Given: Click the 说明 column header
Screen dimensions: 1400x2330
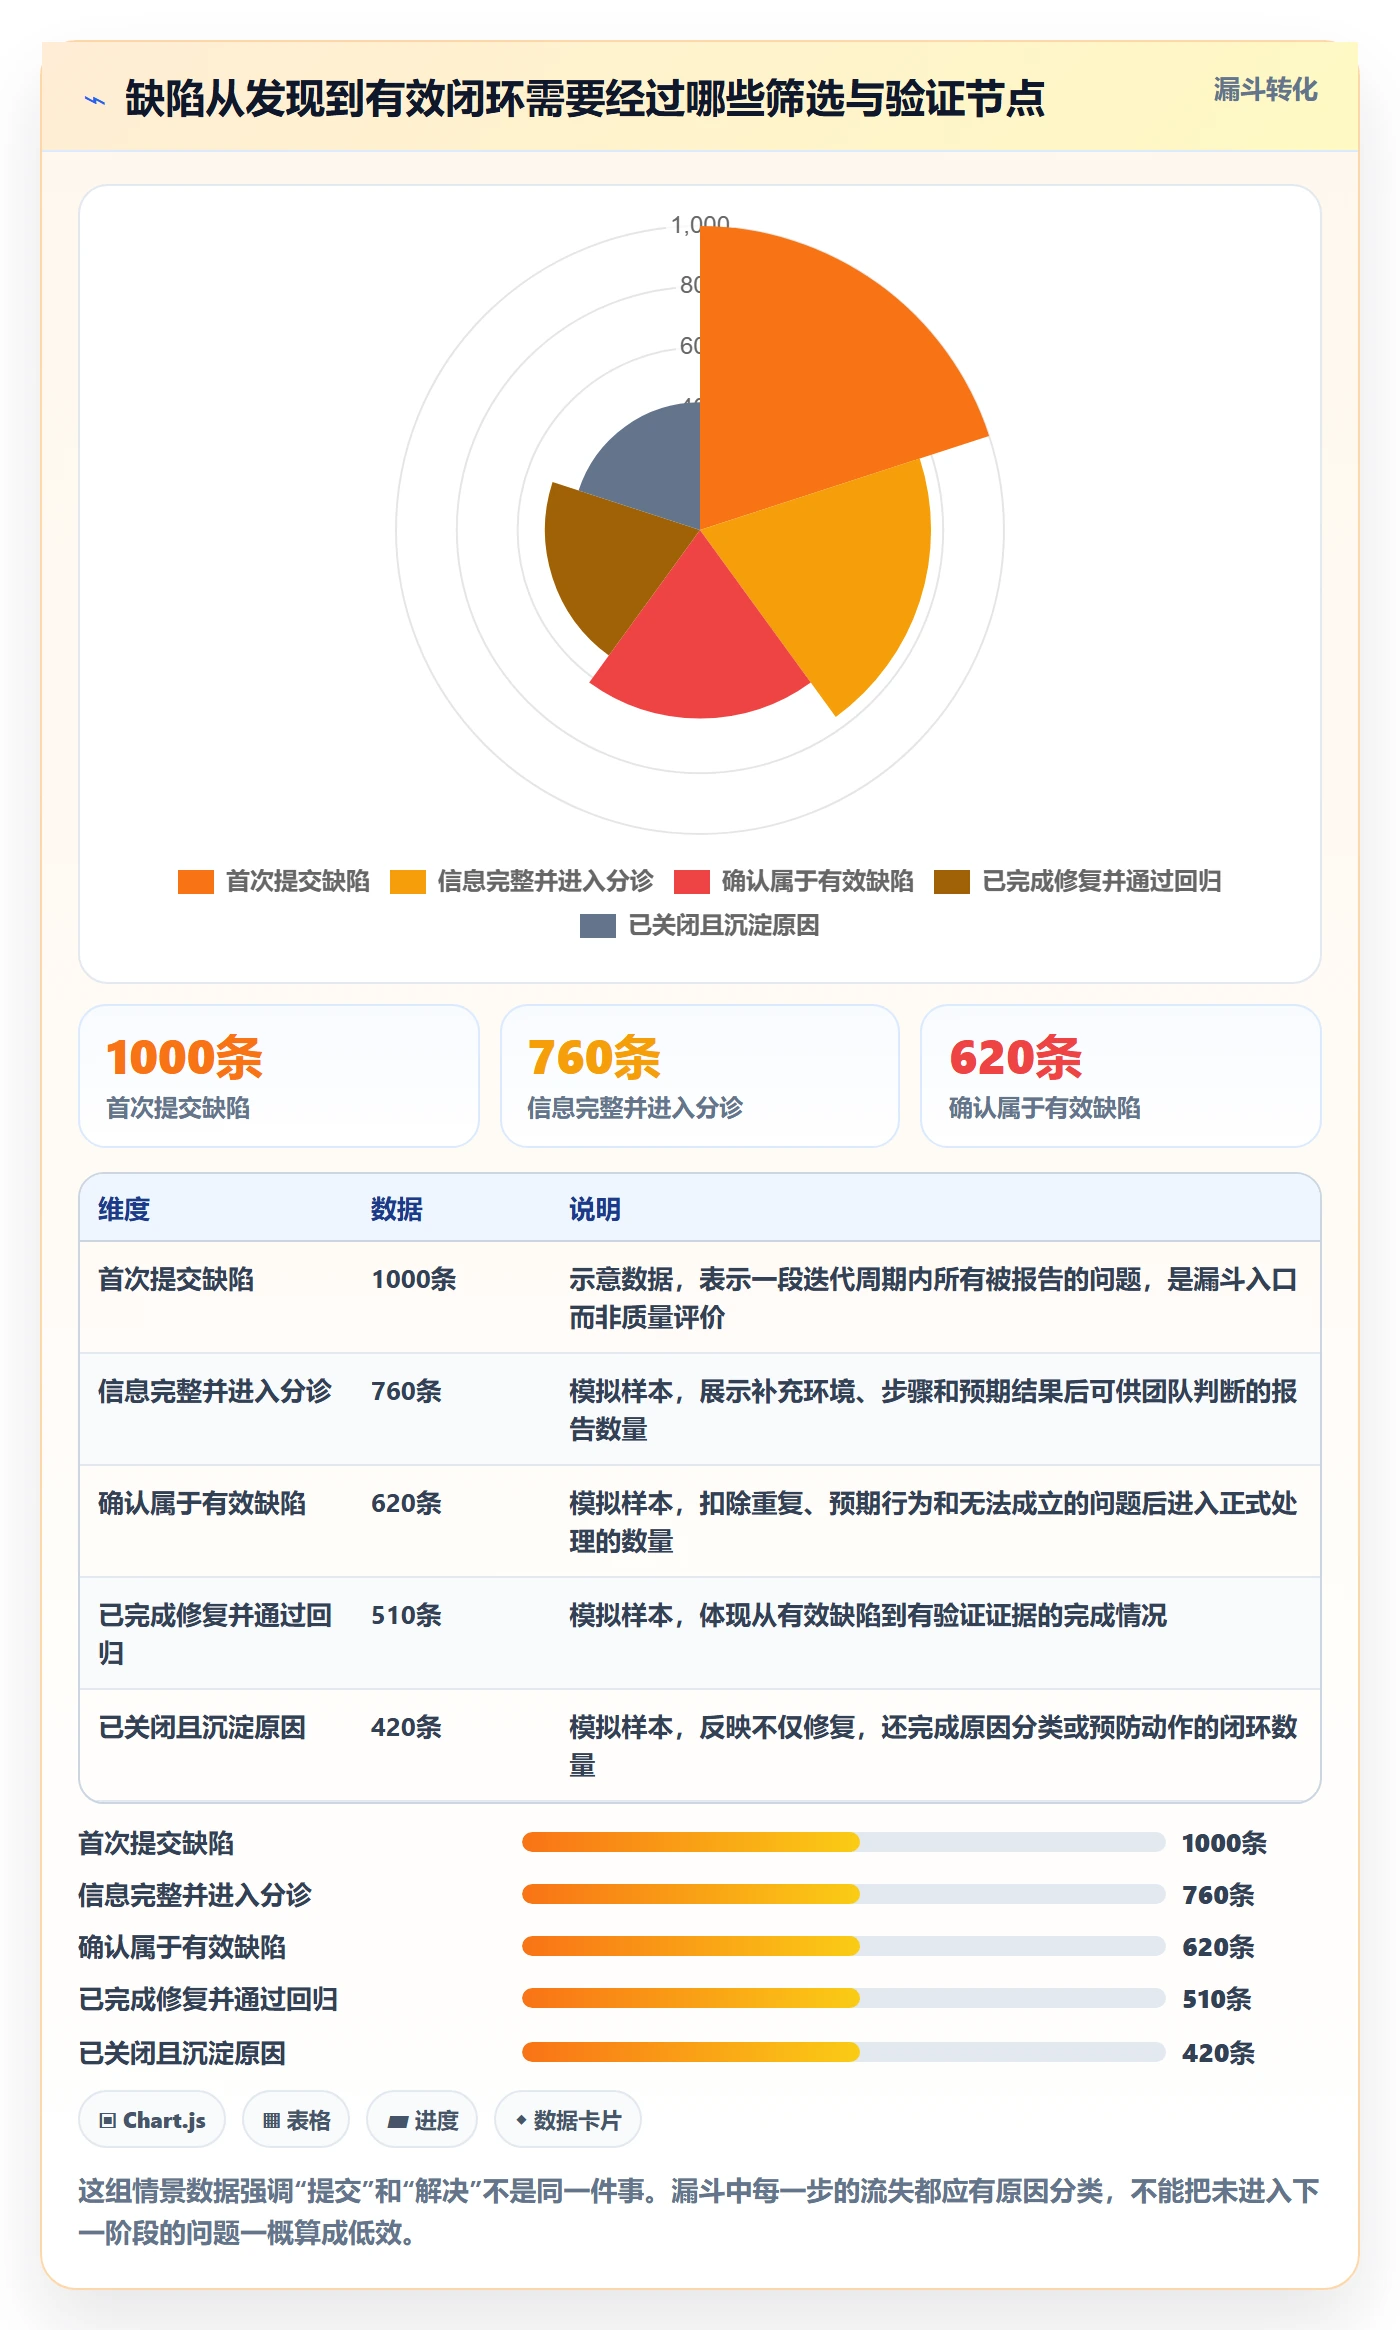Looking at the screenshot, I should 595,1209.
